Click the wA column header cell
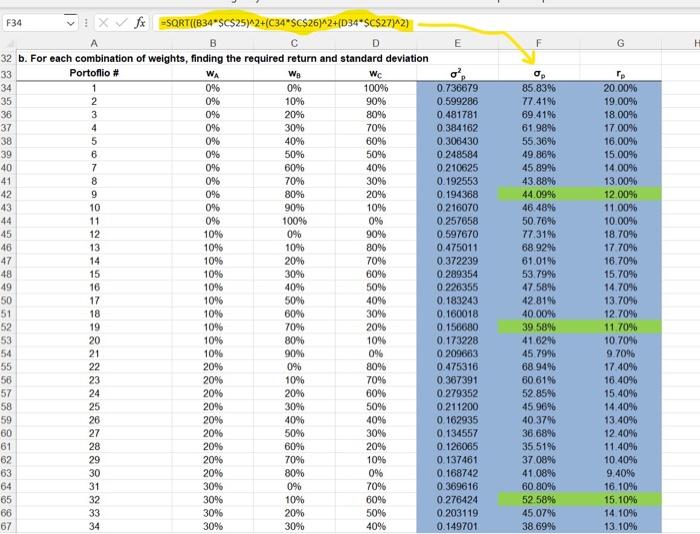 tap(213, 73)
